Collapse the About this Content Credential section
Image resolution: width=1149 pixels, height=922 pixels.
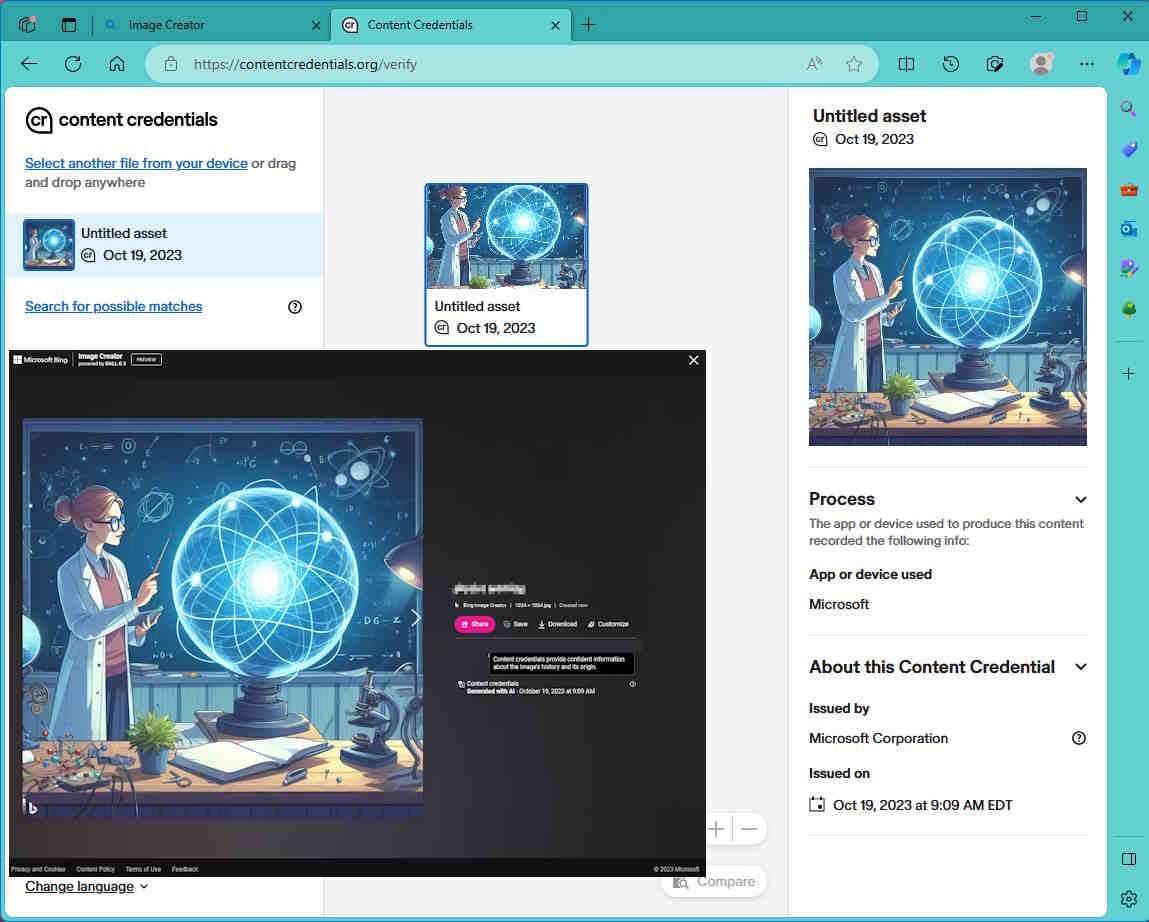tap(1080, 666)
